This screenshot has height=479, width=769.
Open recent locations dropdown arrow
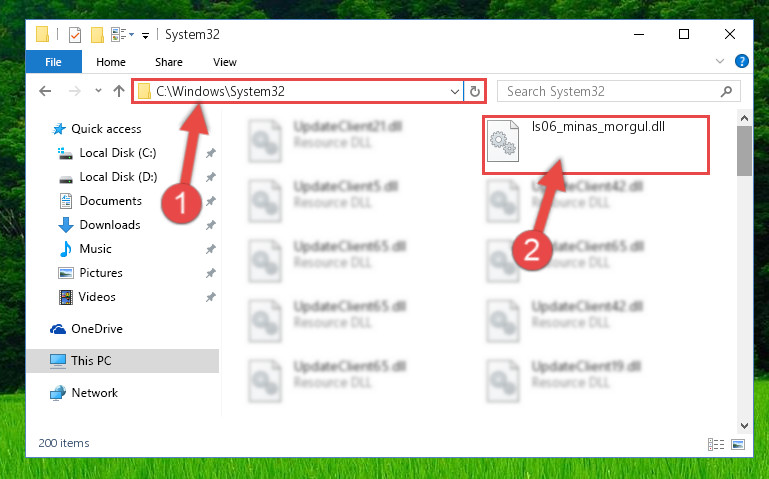pos(98,91)
